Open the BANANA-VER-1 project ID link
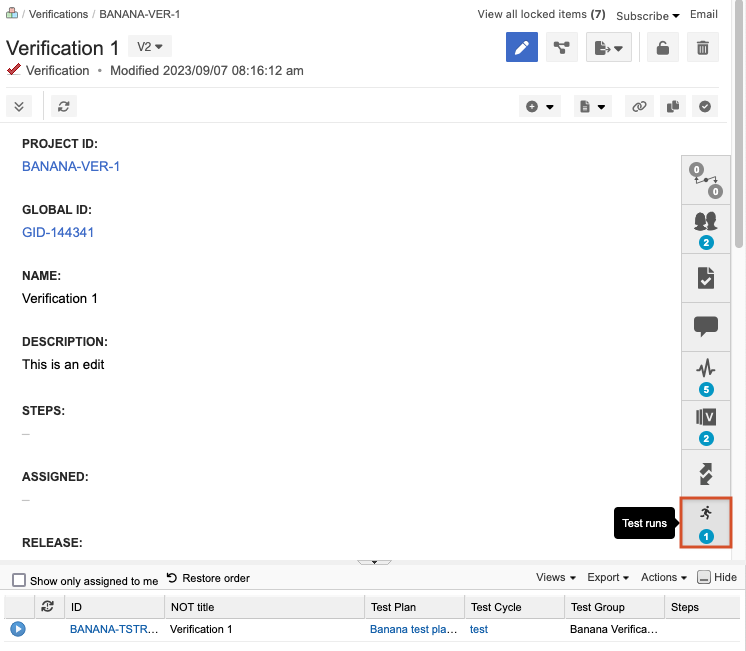 (x=71, y=166)
